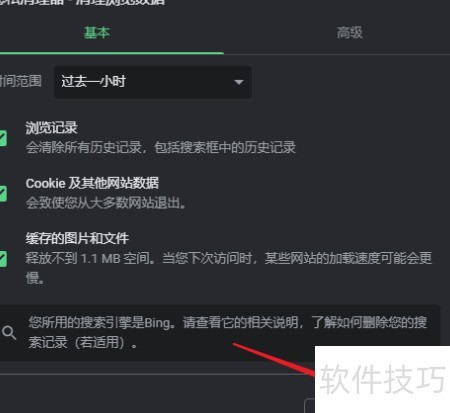Open the 高级 tab

pyautogui.click(x=350, y=33)
